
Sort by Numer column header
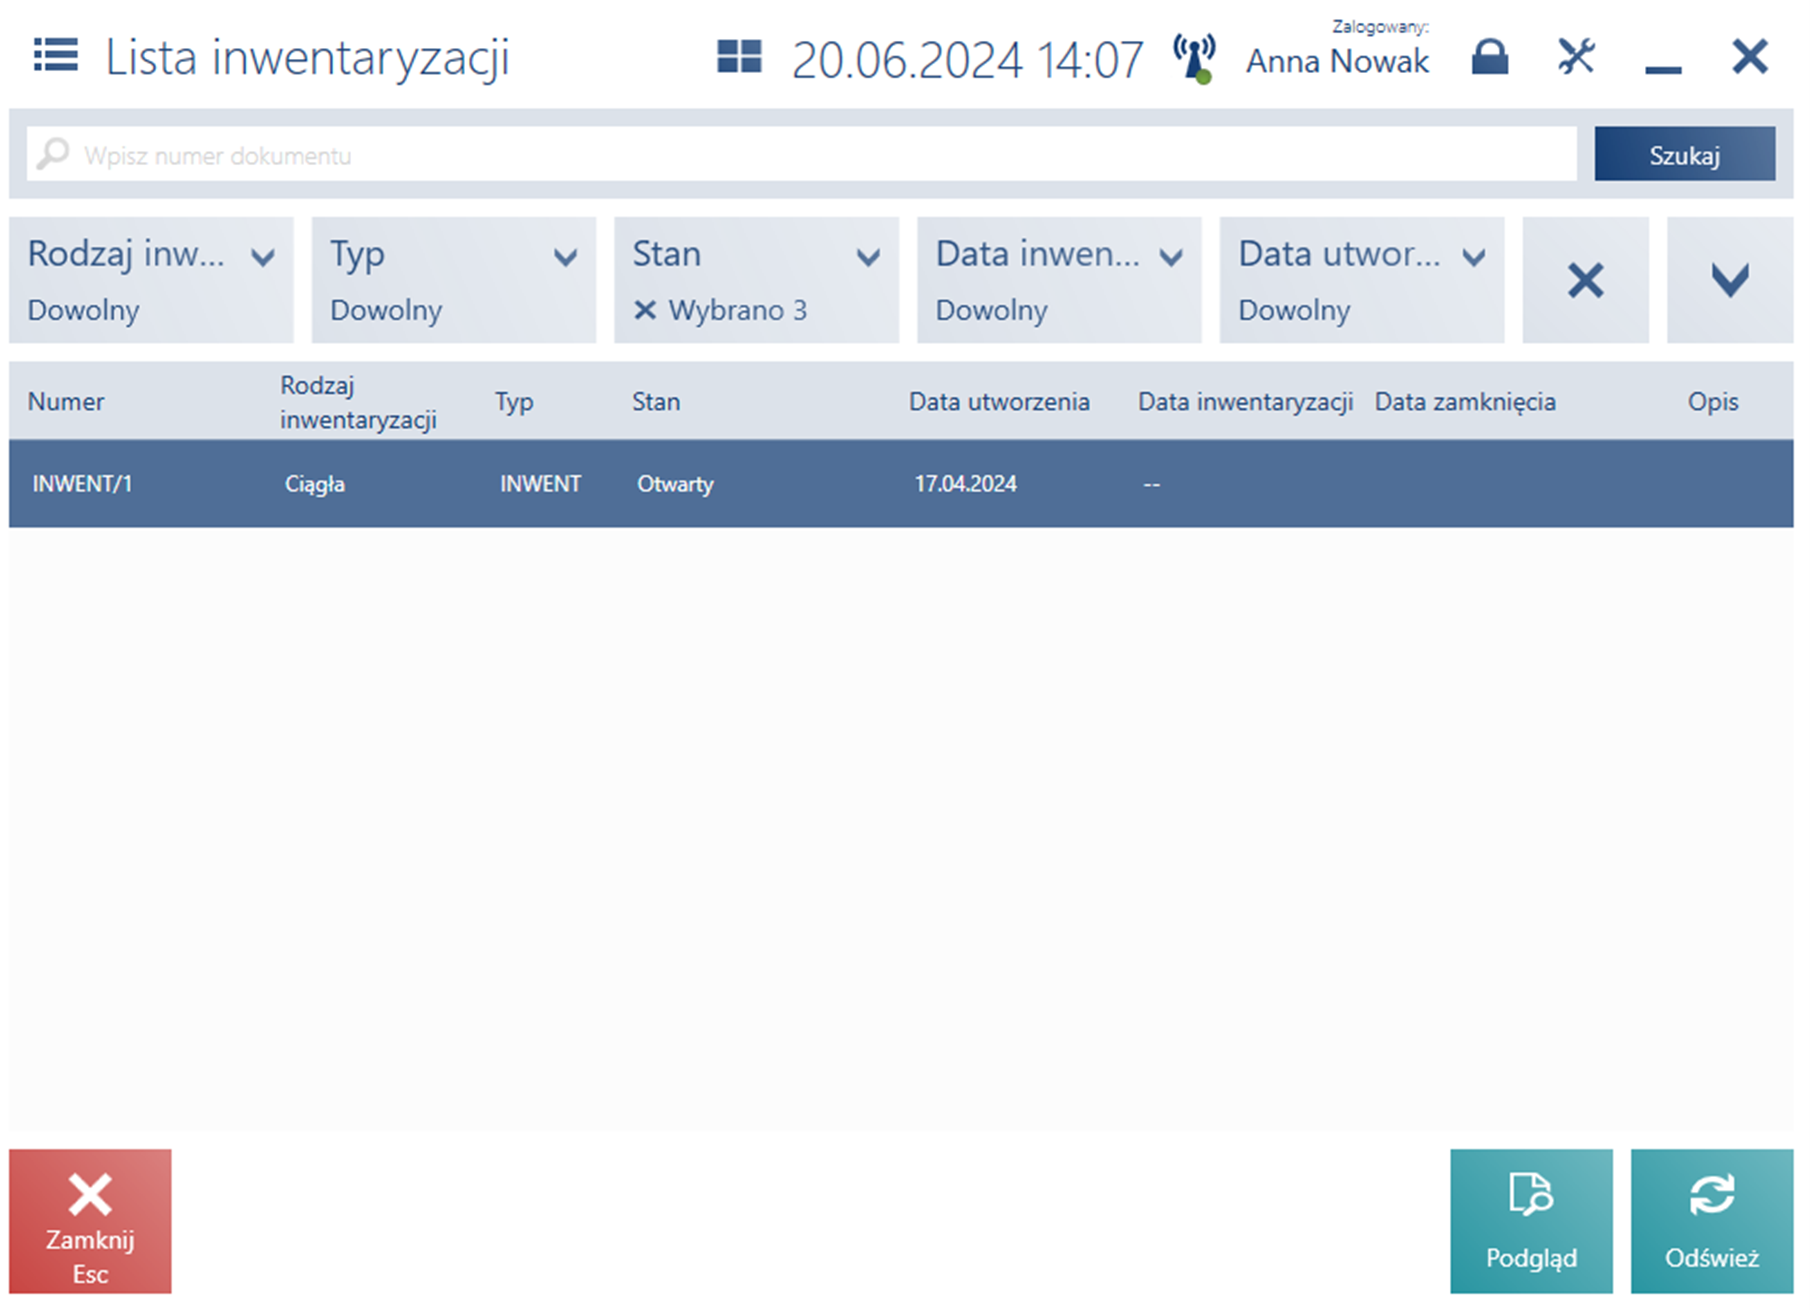tap(66, 402)
